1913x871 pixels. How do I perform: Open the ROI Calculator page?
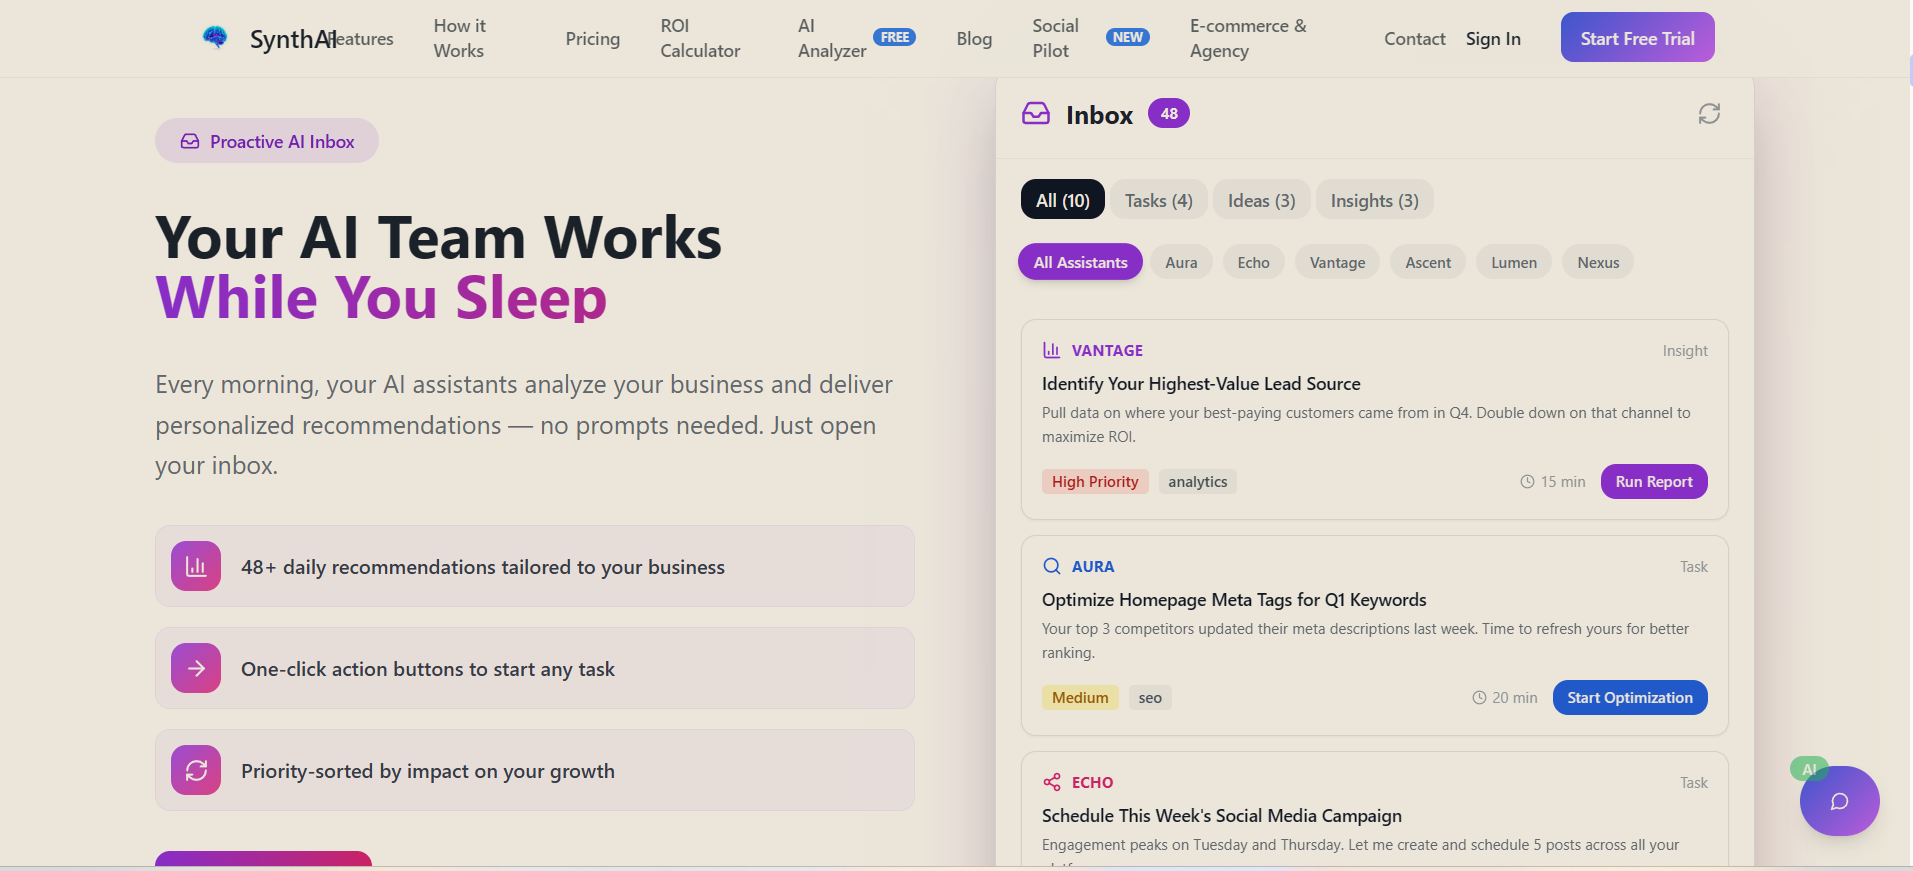pos(700,38)
